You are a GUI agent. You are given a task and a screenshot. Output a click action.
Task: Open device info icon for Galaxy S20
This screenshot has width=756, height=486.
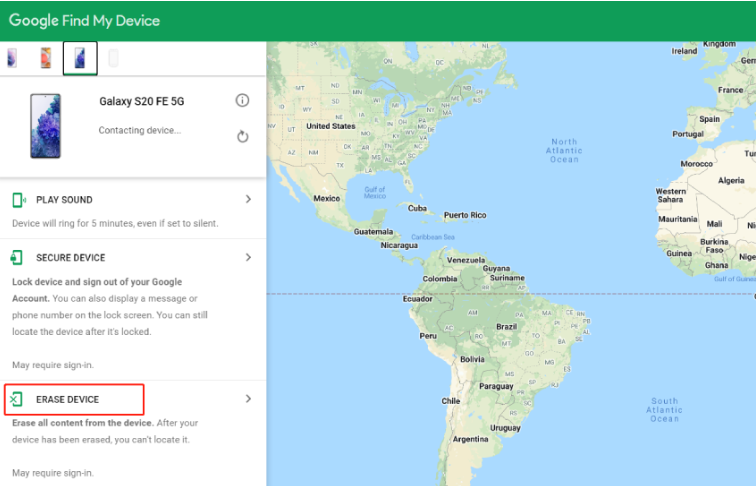coord(242,100)
